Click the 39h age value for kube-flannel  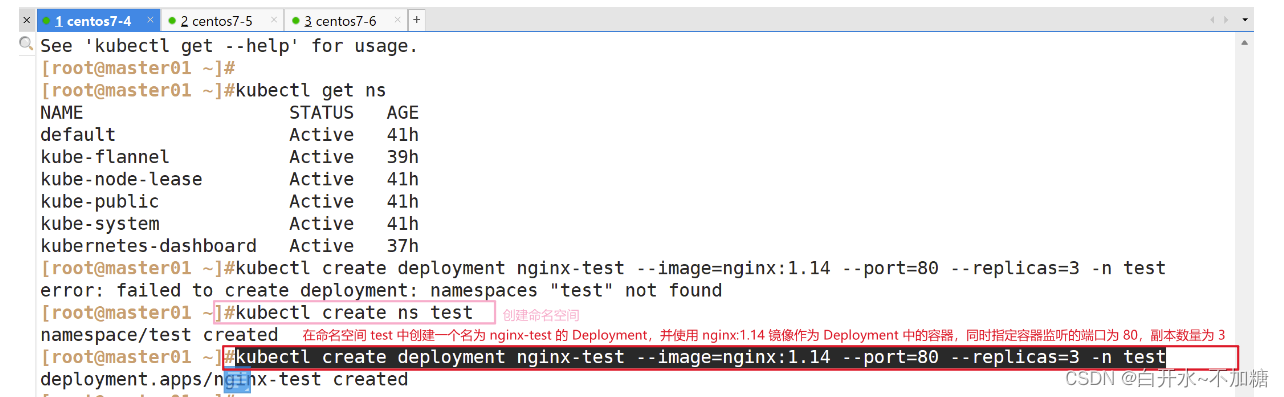403,157
